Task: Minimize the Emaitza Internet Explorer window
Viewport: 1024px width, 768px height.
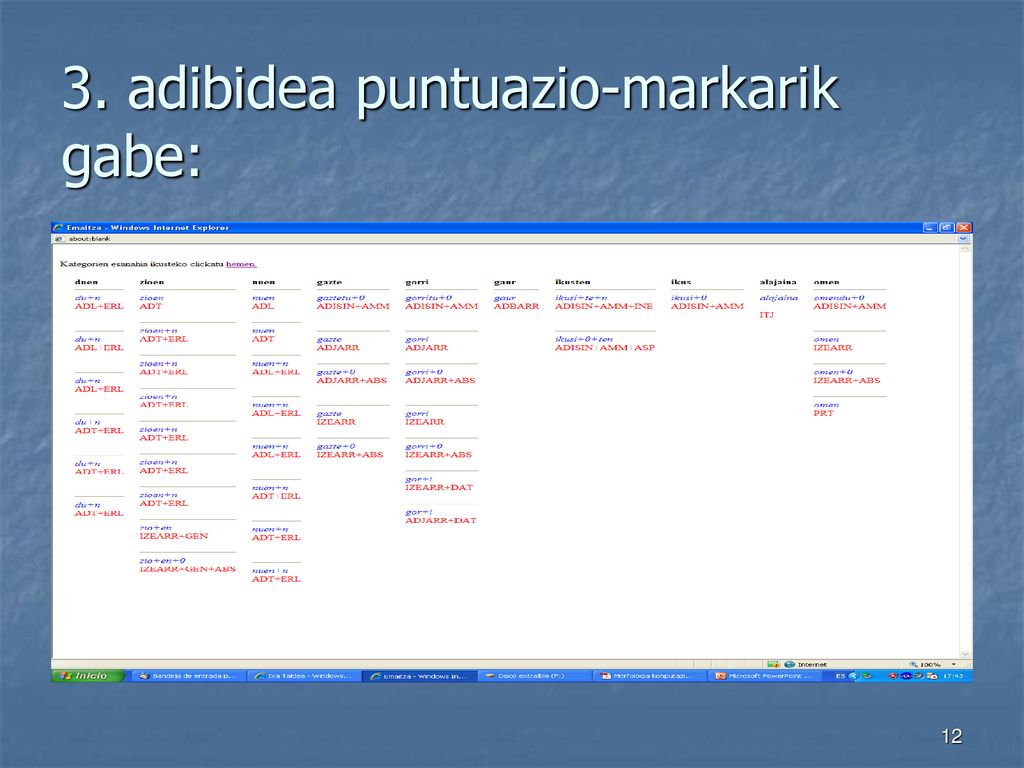Action: (931, 227)
